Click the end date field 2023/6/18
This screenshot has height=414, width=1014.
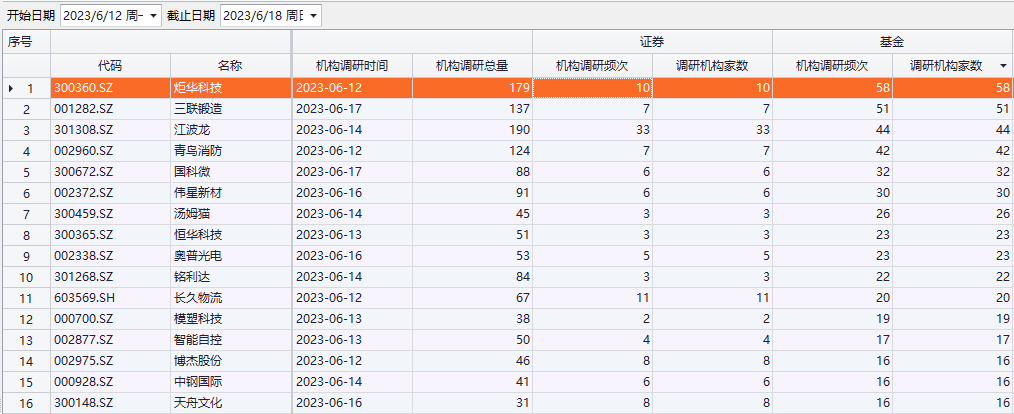pyautogui.click(x=263, y=16)
